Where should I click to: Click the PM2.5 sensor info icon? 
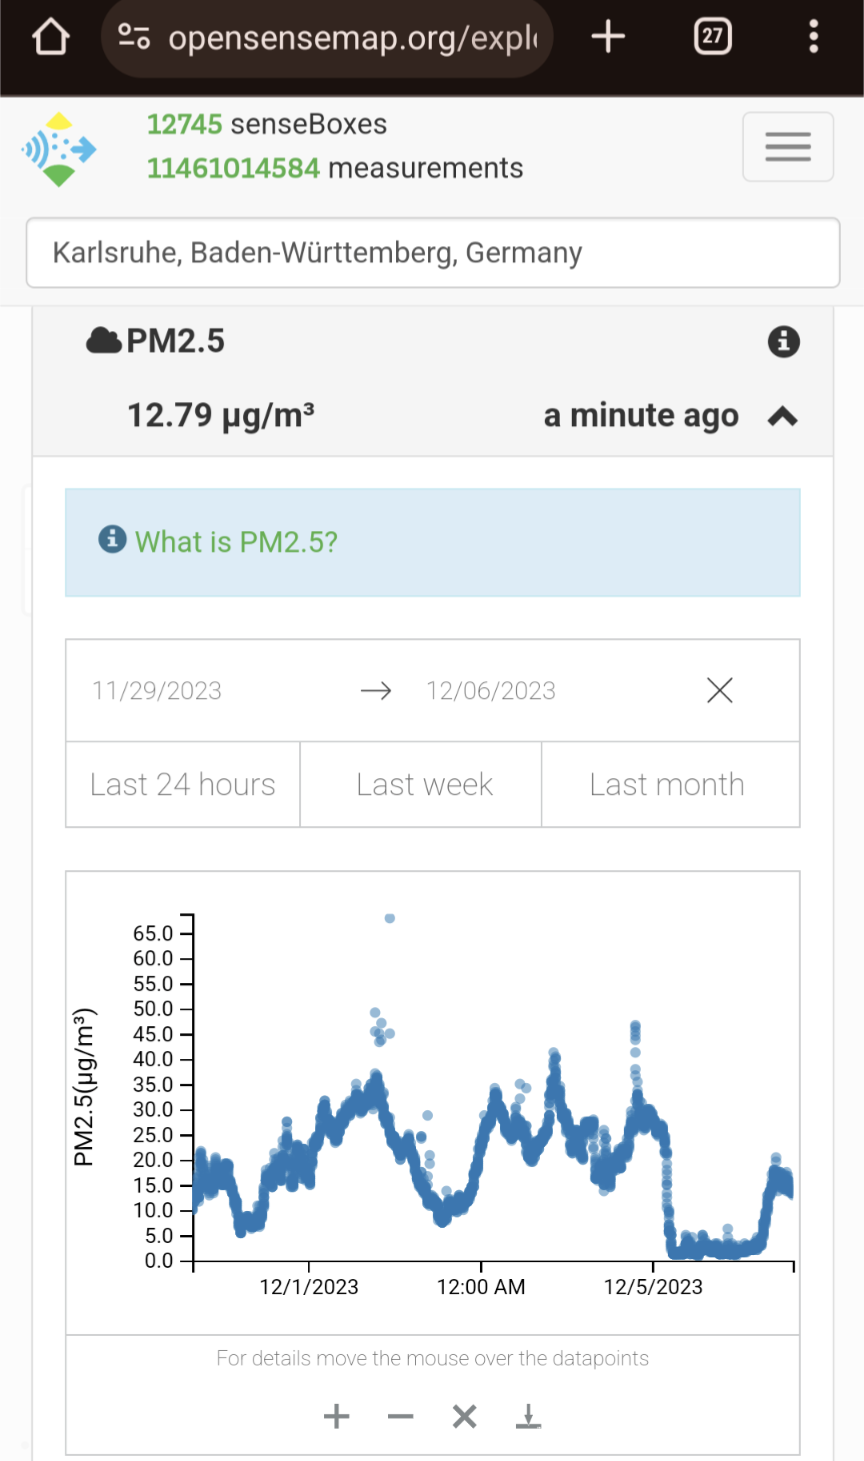pyautogui.click(x=783, y=342)
